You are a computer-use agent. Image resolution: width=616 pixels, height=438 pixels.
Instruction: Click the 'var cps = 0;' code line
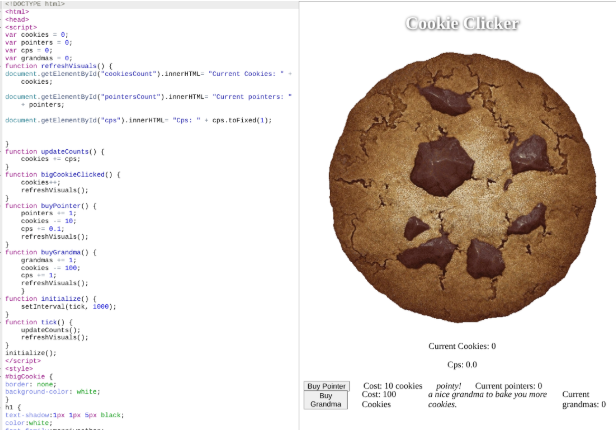(x=29, y=50)
